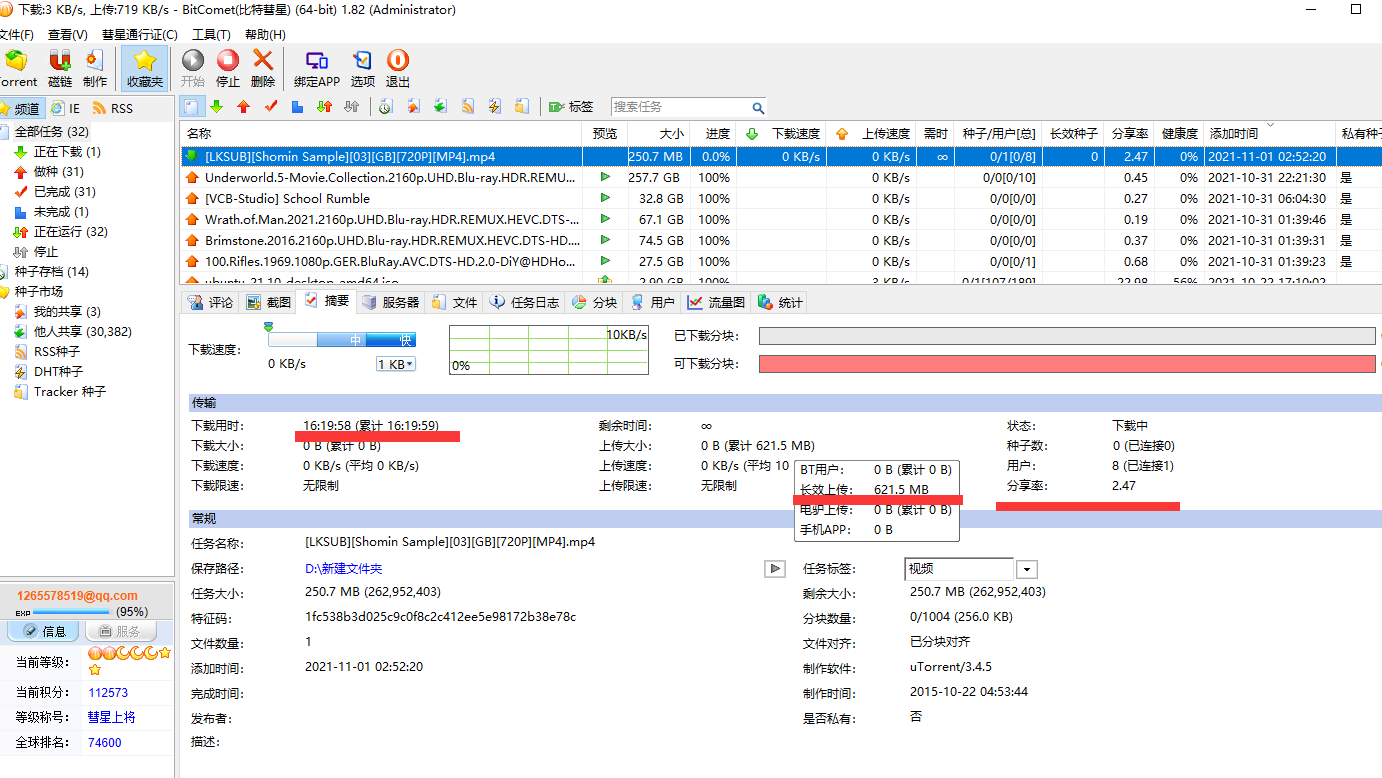Click the 磁链 magnet link icon
Image resolution: width=1382 pixels, height=778 pixels.
[x=60, y=68]
